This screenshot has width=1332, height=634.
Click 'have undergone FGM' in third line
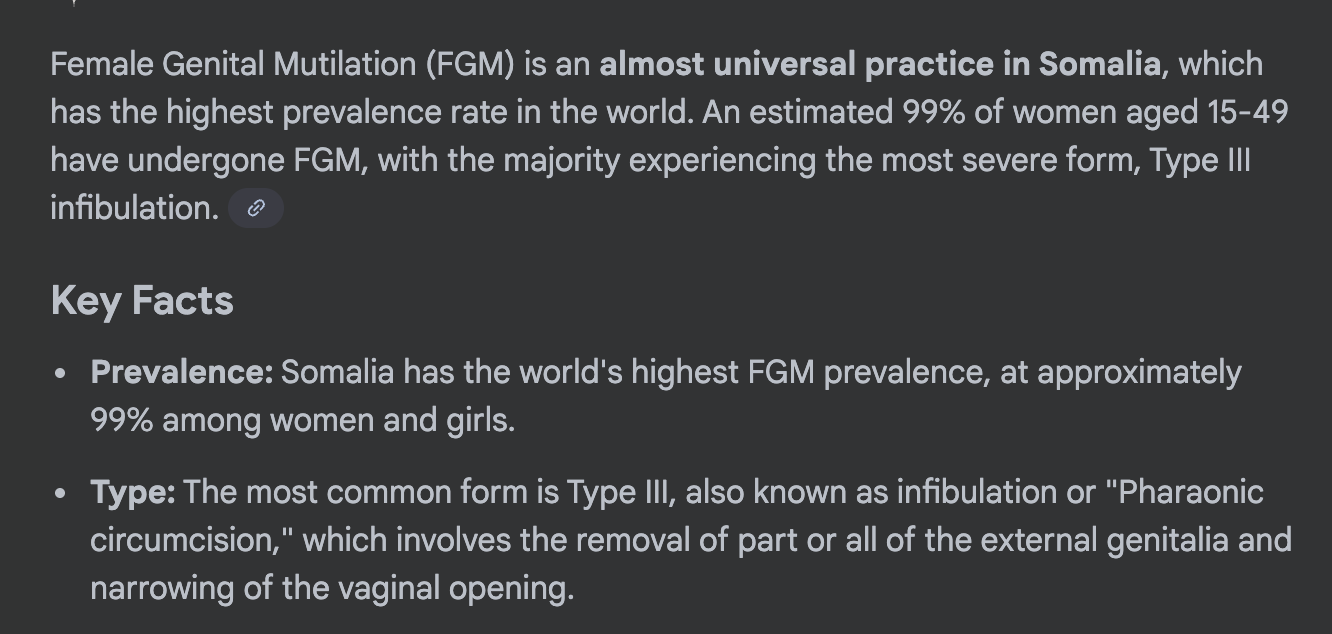tap(208, 160)
